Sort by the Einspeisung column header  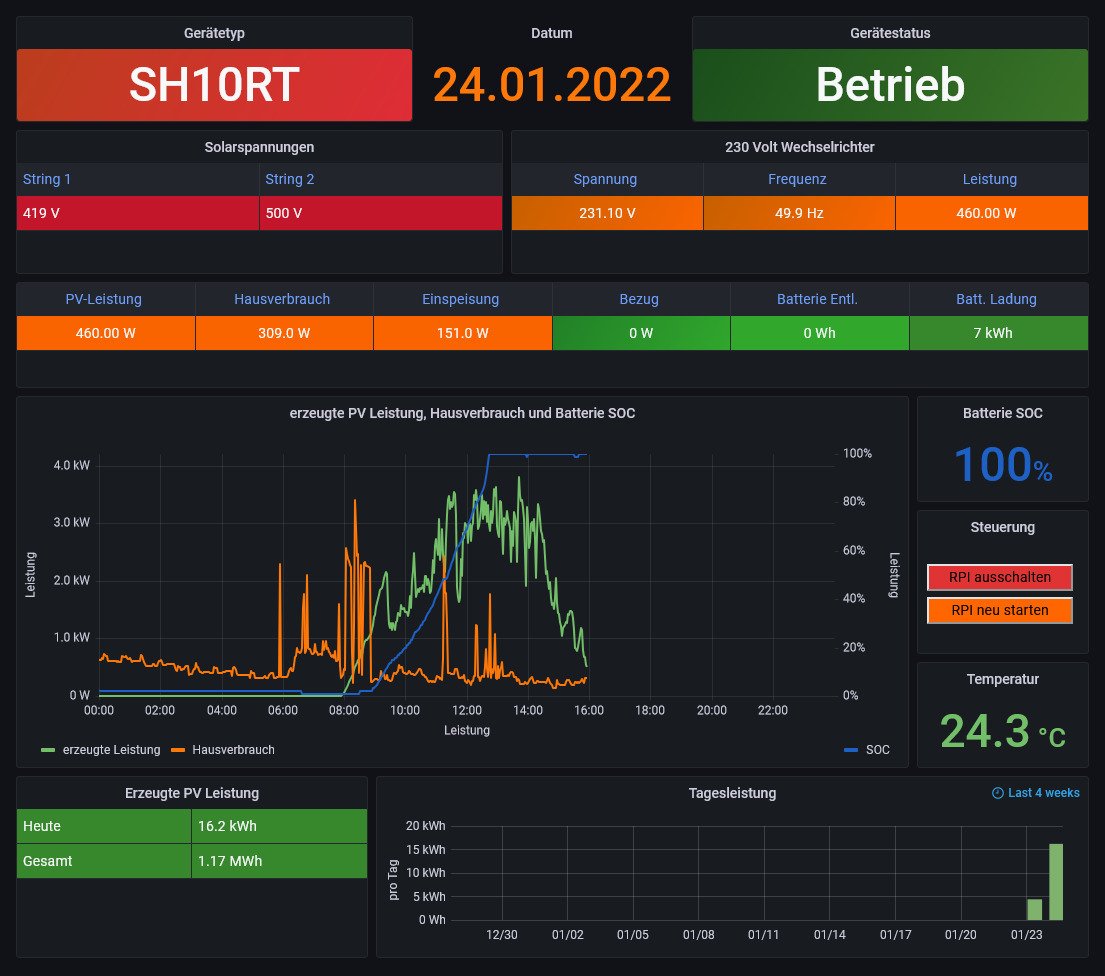[462, 299]
